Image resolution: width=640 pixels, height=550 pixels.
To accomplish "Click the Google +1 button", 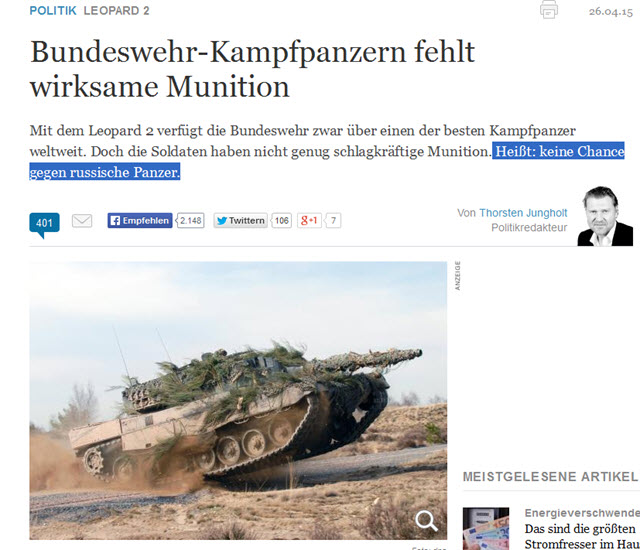I will coord(309,221).
